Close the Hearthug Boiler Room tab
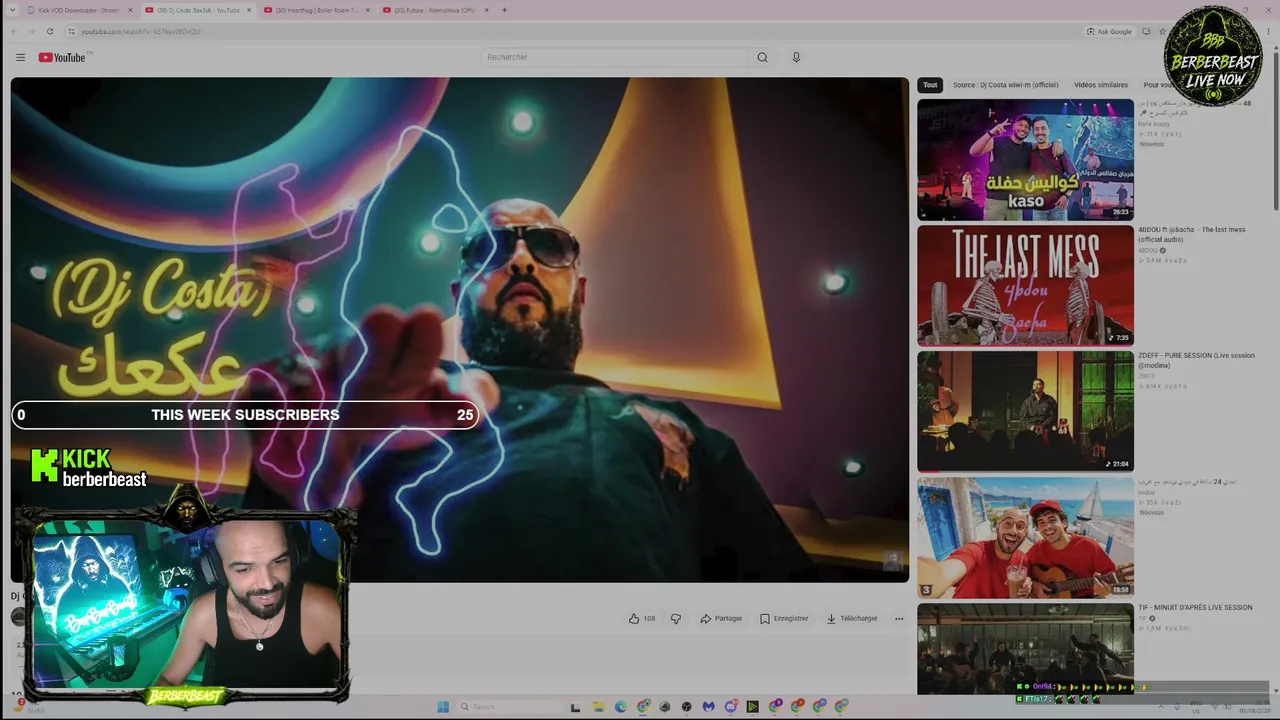The height and width of the screenshot is (720, 1280). point(367,10)
